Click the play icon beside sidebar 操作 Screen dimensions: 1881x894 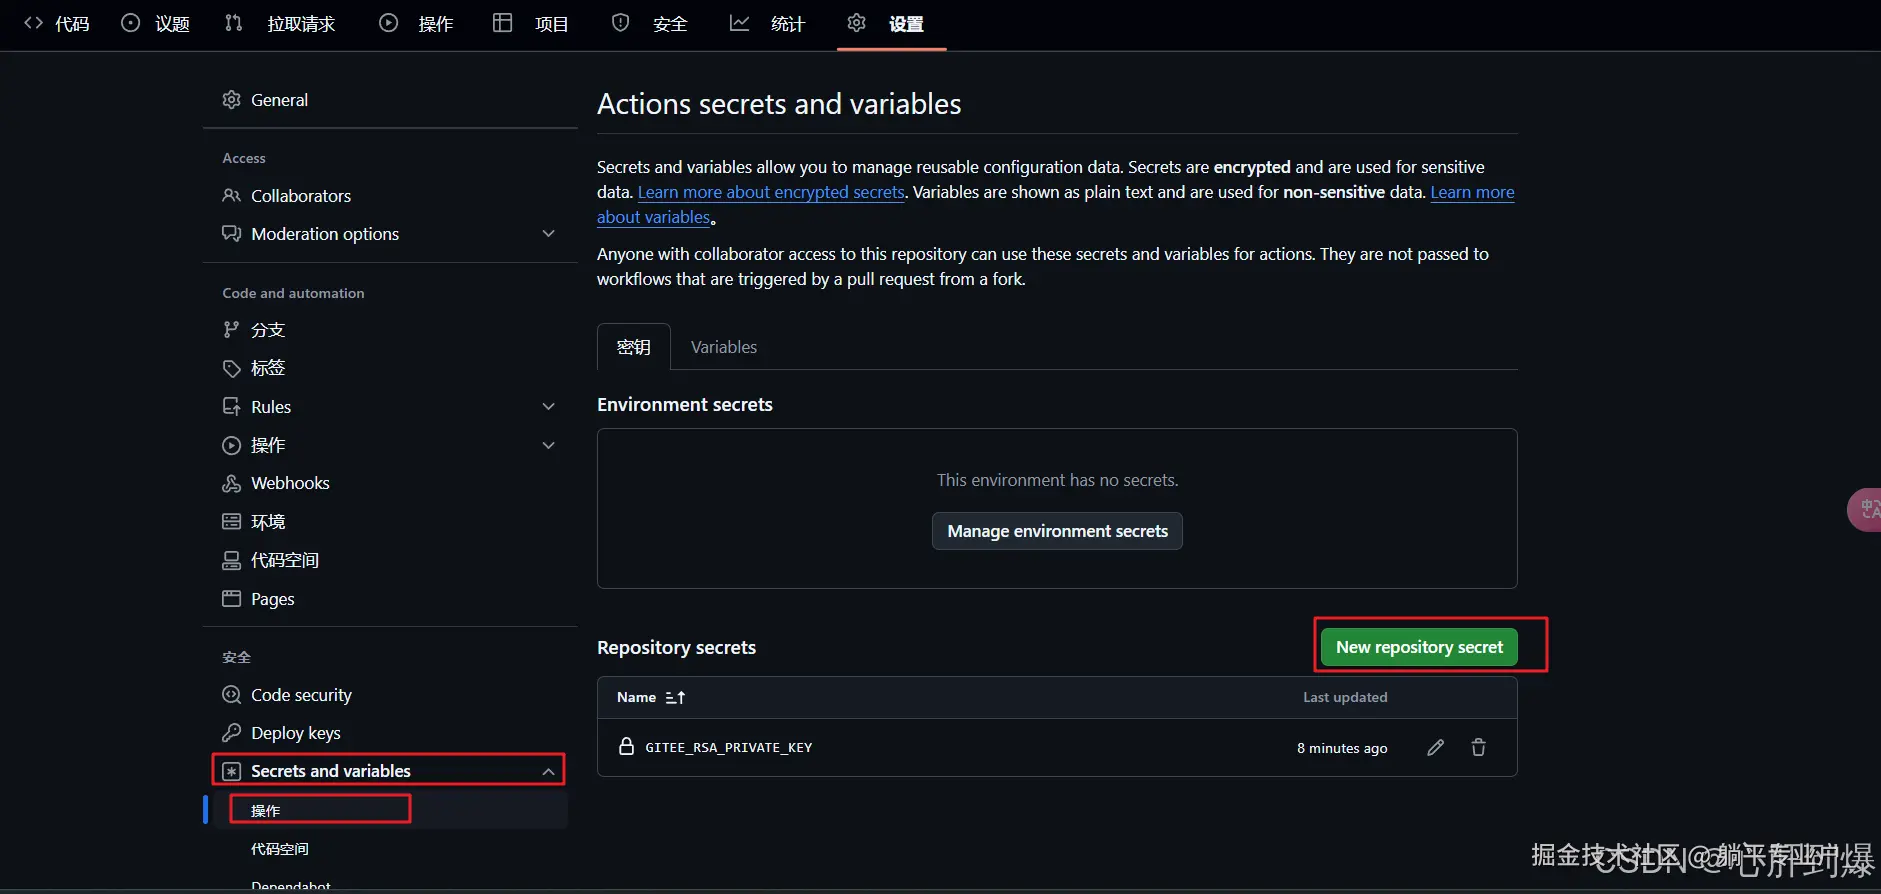coord(231,445)
